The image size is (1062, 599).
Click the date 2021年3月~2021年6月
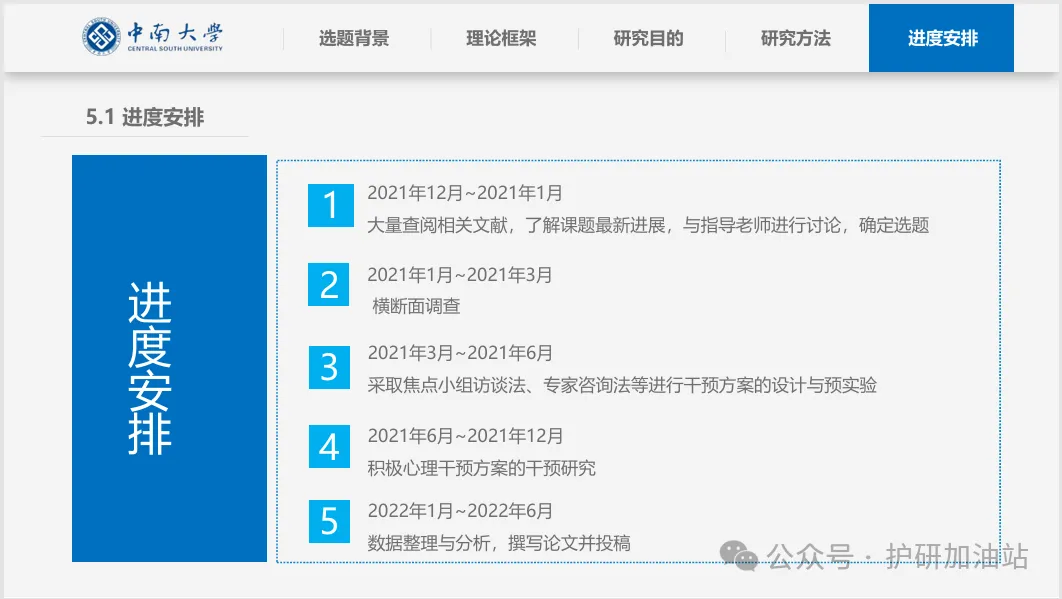[460, 353]
